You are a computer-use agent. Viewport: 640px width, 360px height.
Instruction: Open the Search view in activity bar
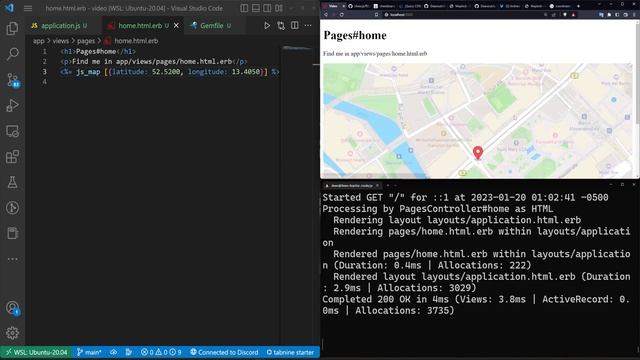click(12, 54)
